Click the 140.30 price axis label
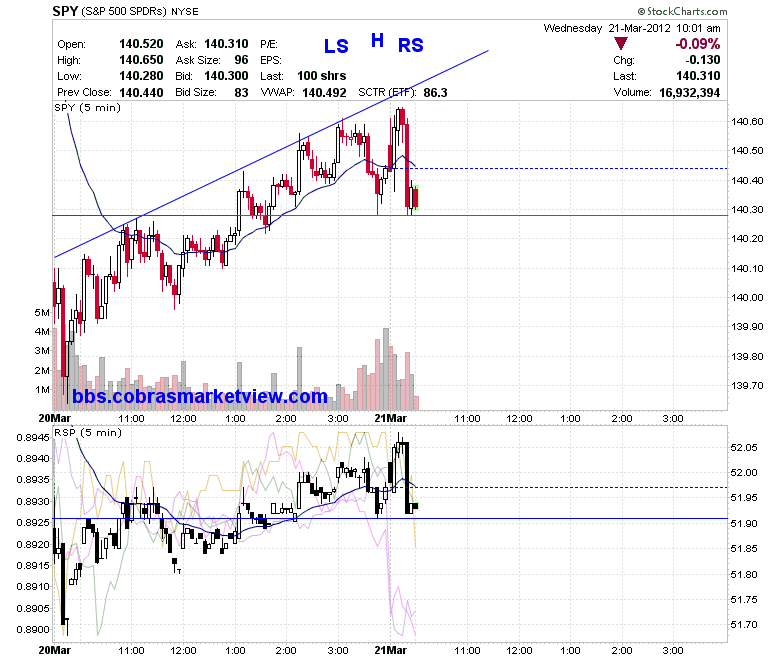This screenshot has height=659, width=780. point(747,209)
